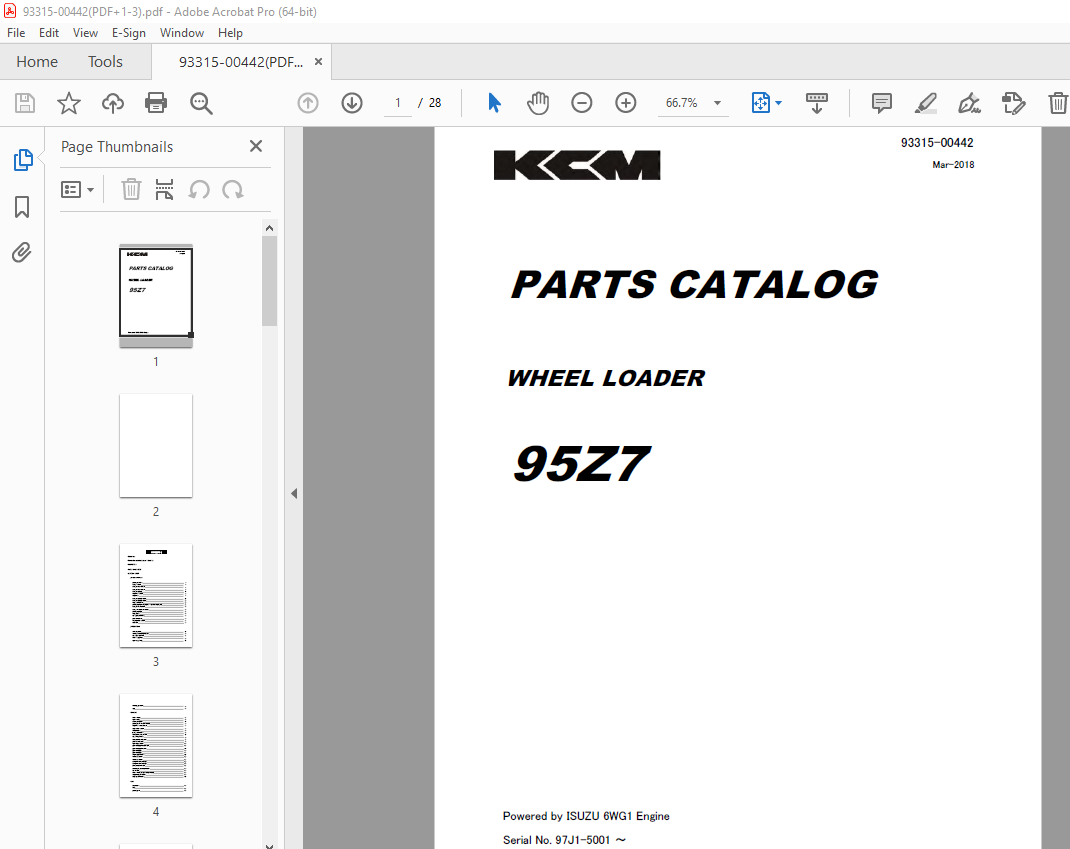Select the page 4 thumbnail

click(x=156, y=746)
